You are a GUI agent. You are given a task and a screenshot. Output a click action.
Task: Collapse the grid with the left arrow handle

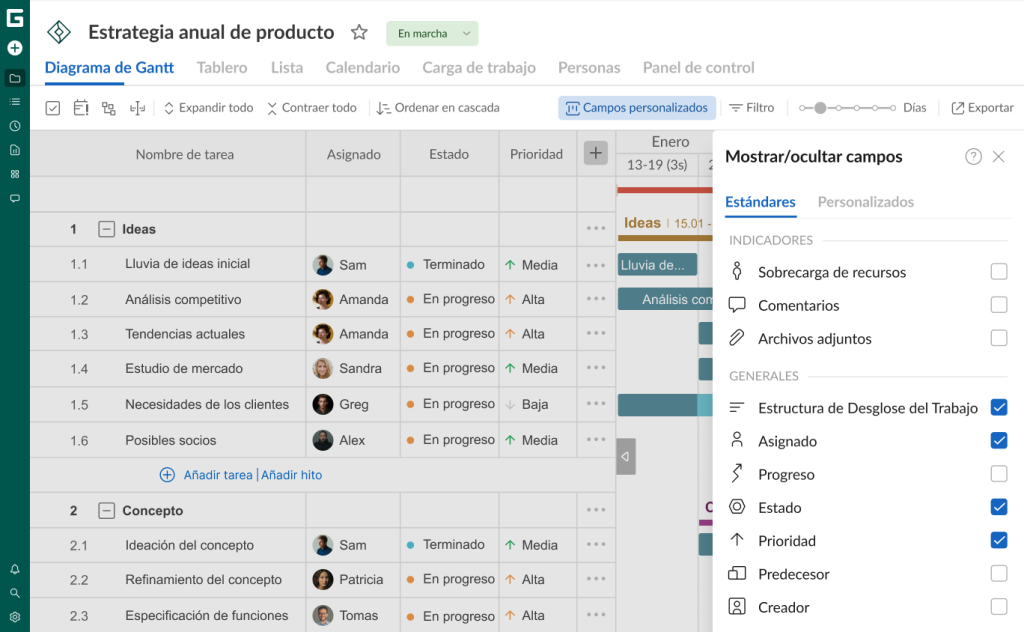626,456
